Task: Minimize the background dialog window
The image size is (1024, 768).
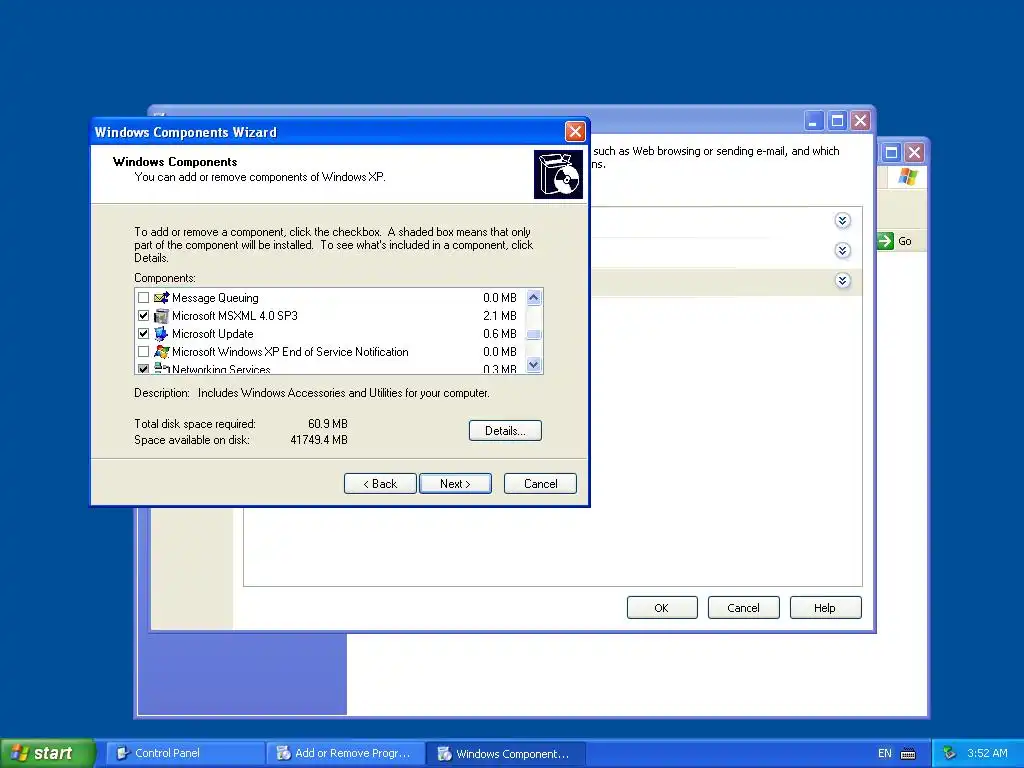Action: 812,121
